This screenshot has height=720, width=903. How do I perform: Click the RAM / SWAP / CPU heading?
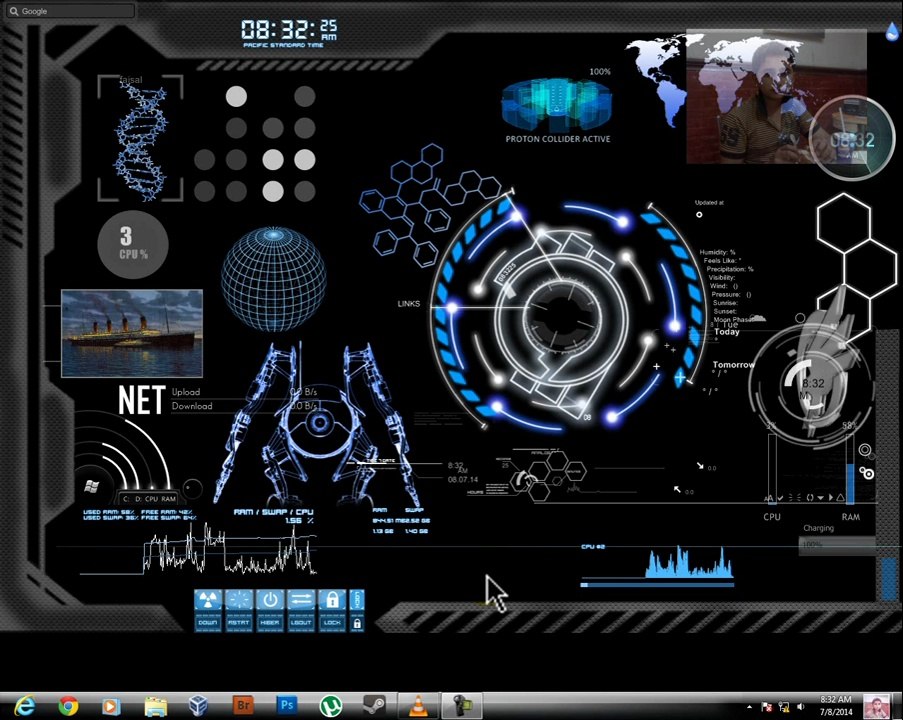pos(274,511)
